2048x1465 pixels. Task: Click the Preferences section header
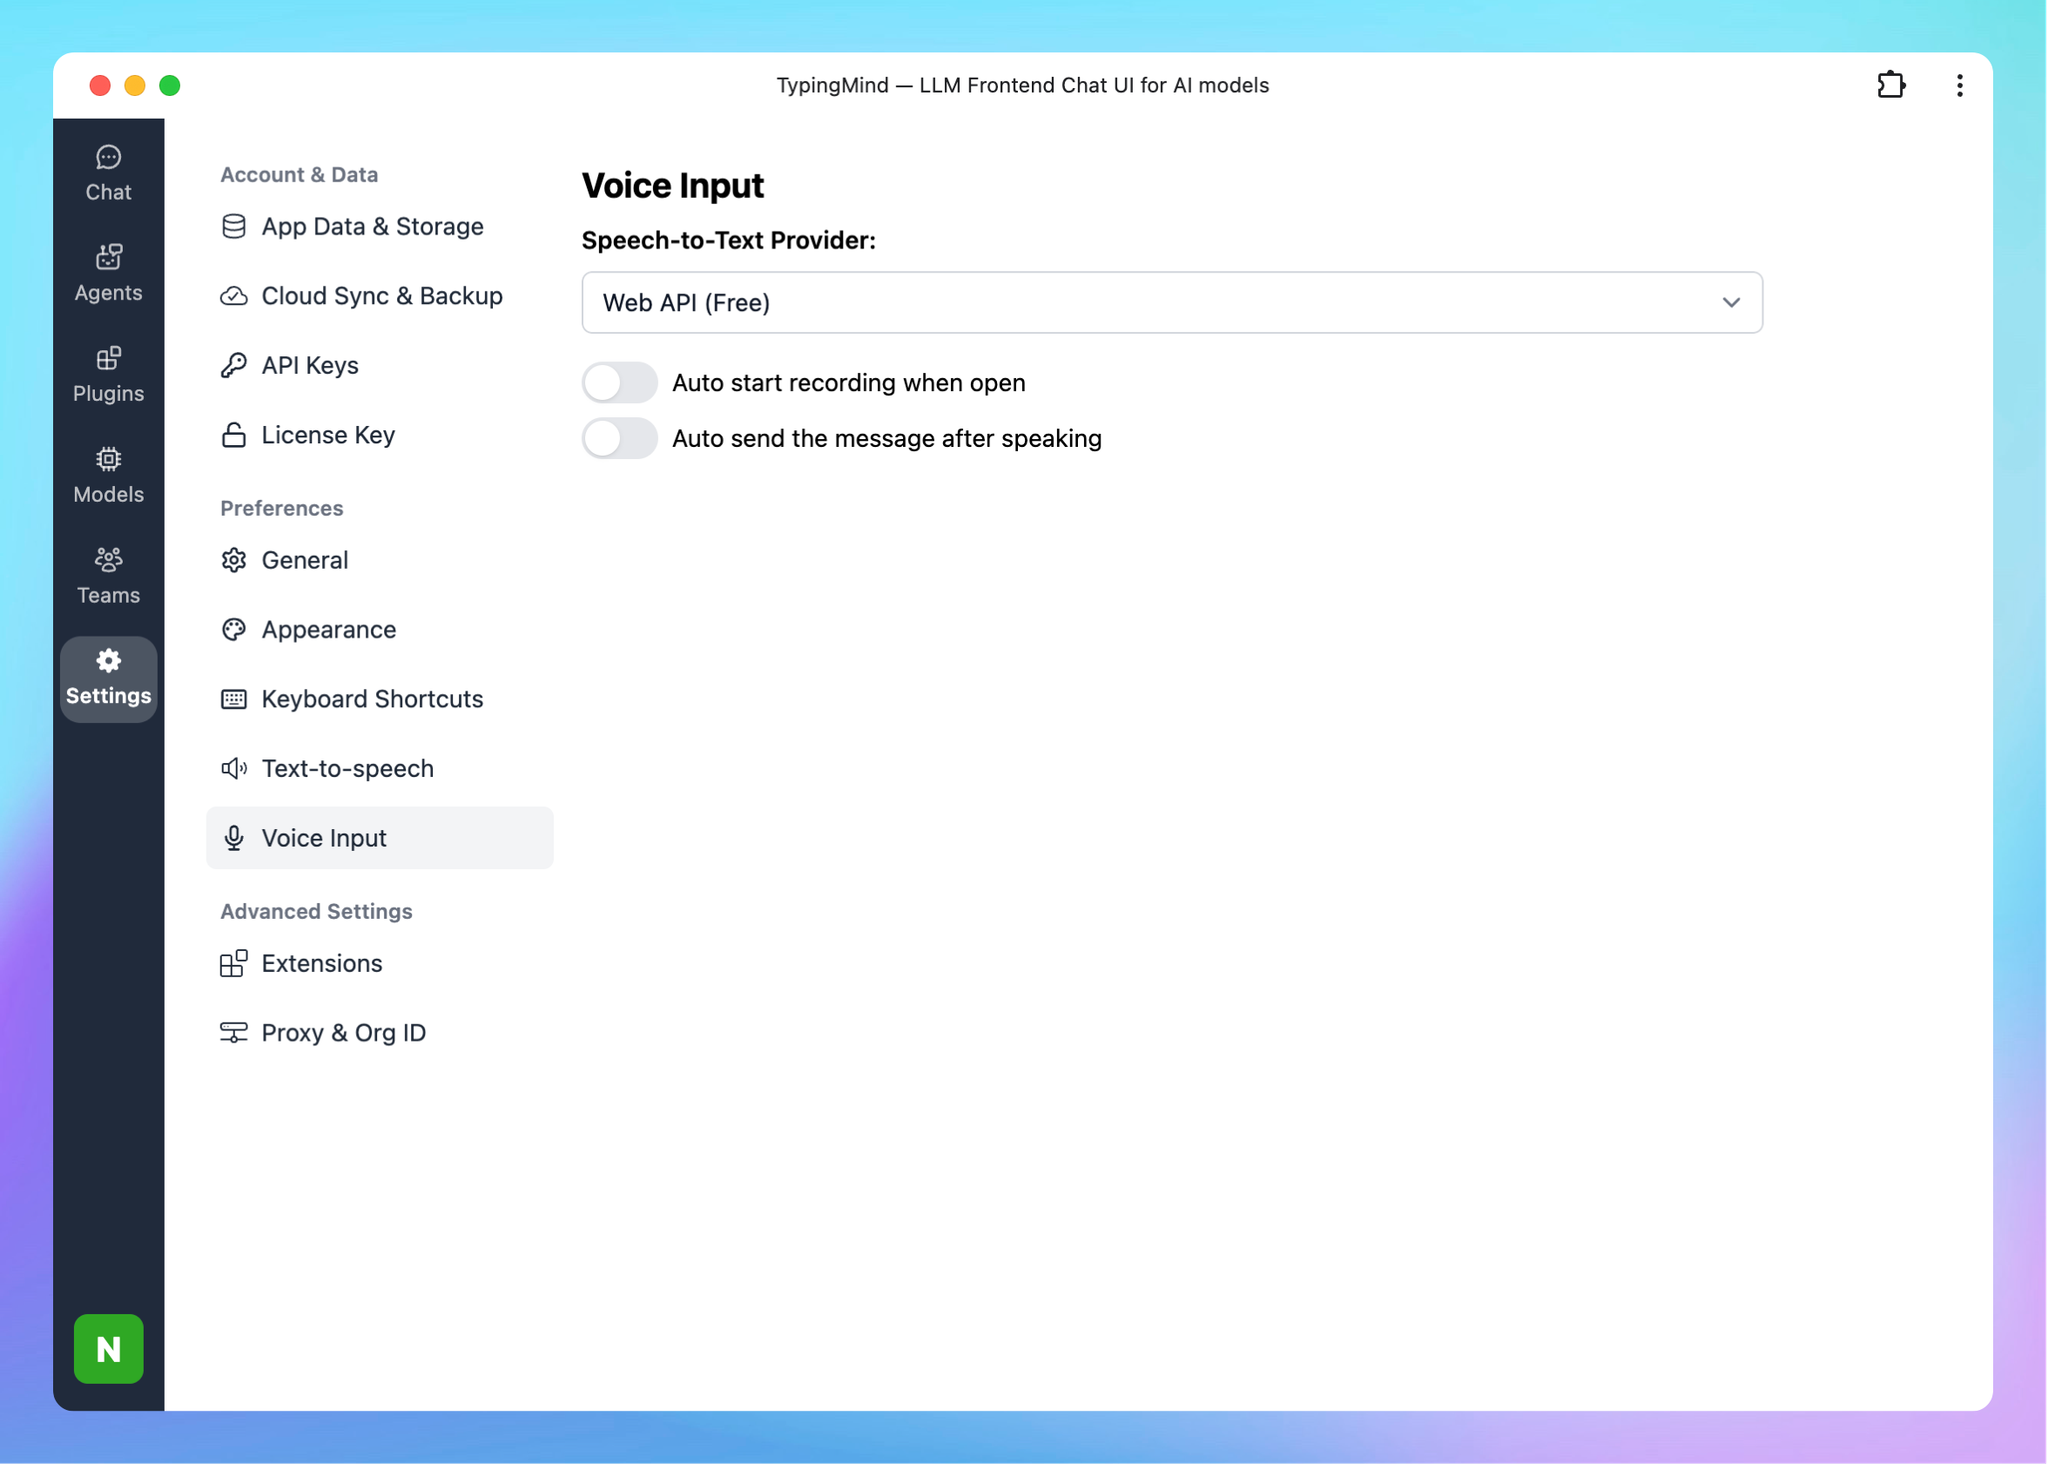click(x=281, y=508)
